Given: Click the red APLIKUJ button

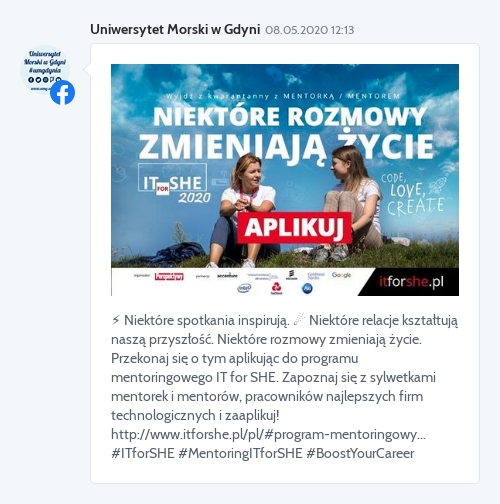Looking at the screenshot, I should click(295, 228).
